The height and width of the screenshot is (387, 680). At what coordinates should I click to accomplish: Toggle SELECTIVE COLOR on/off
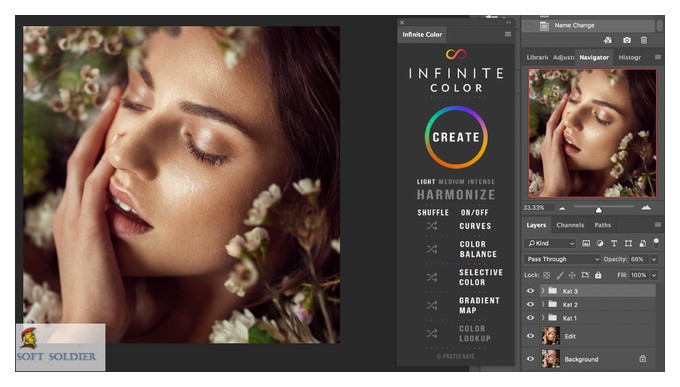pyautogui.click(x=481, y=277)
